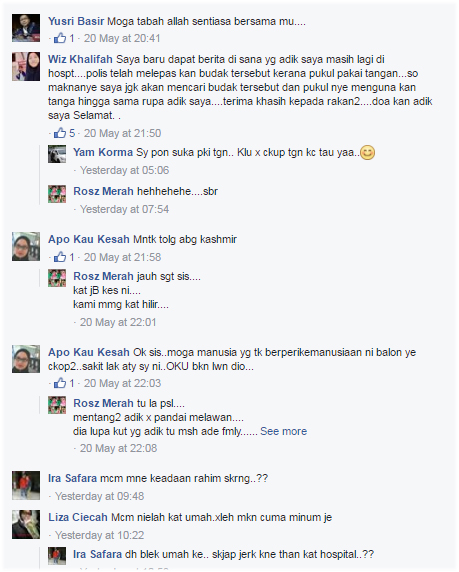Click like icon on Yusri Basir's comment
The width and height of the screenshot is (459, 572).
click(x=60, y=38)
